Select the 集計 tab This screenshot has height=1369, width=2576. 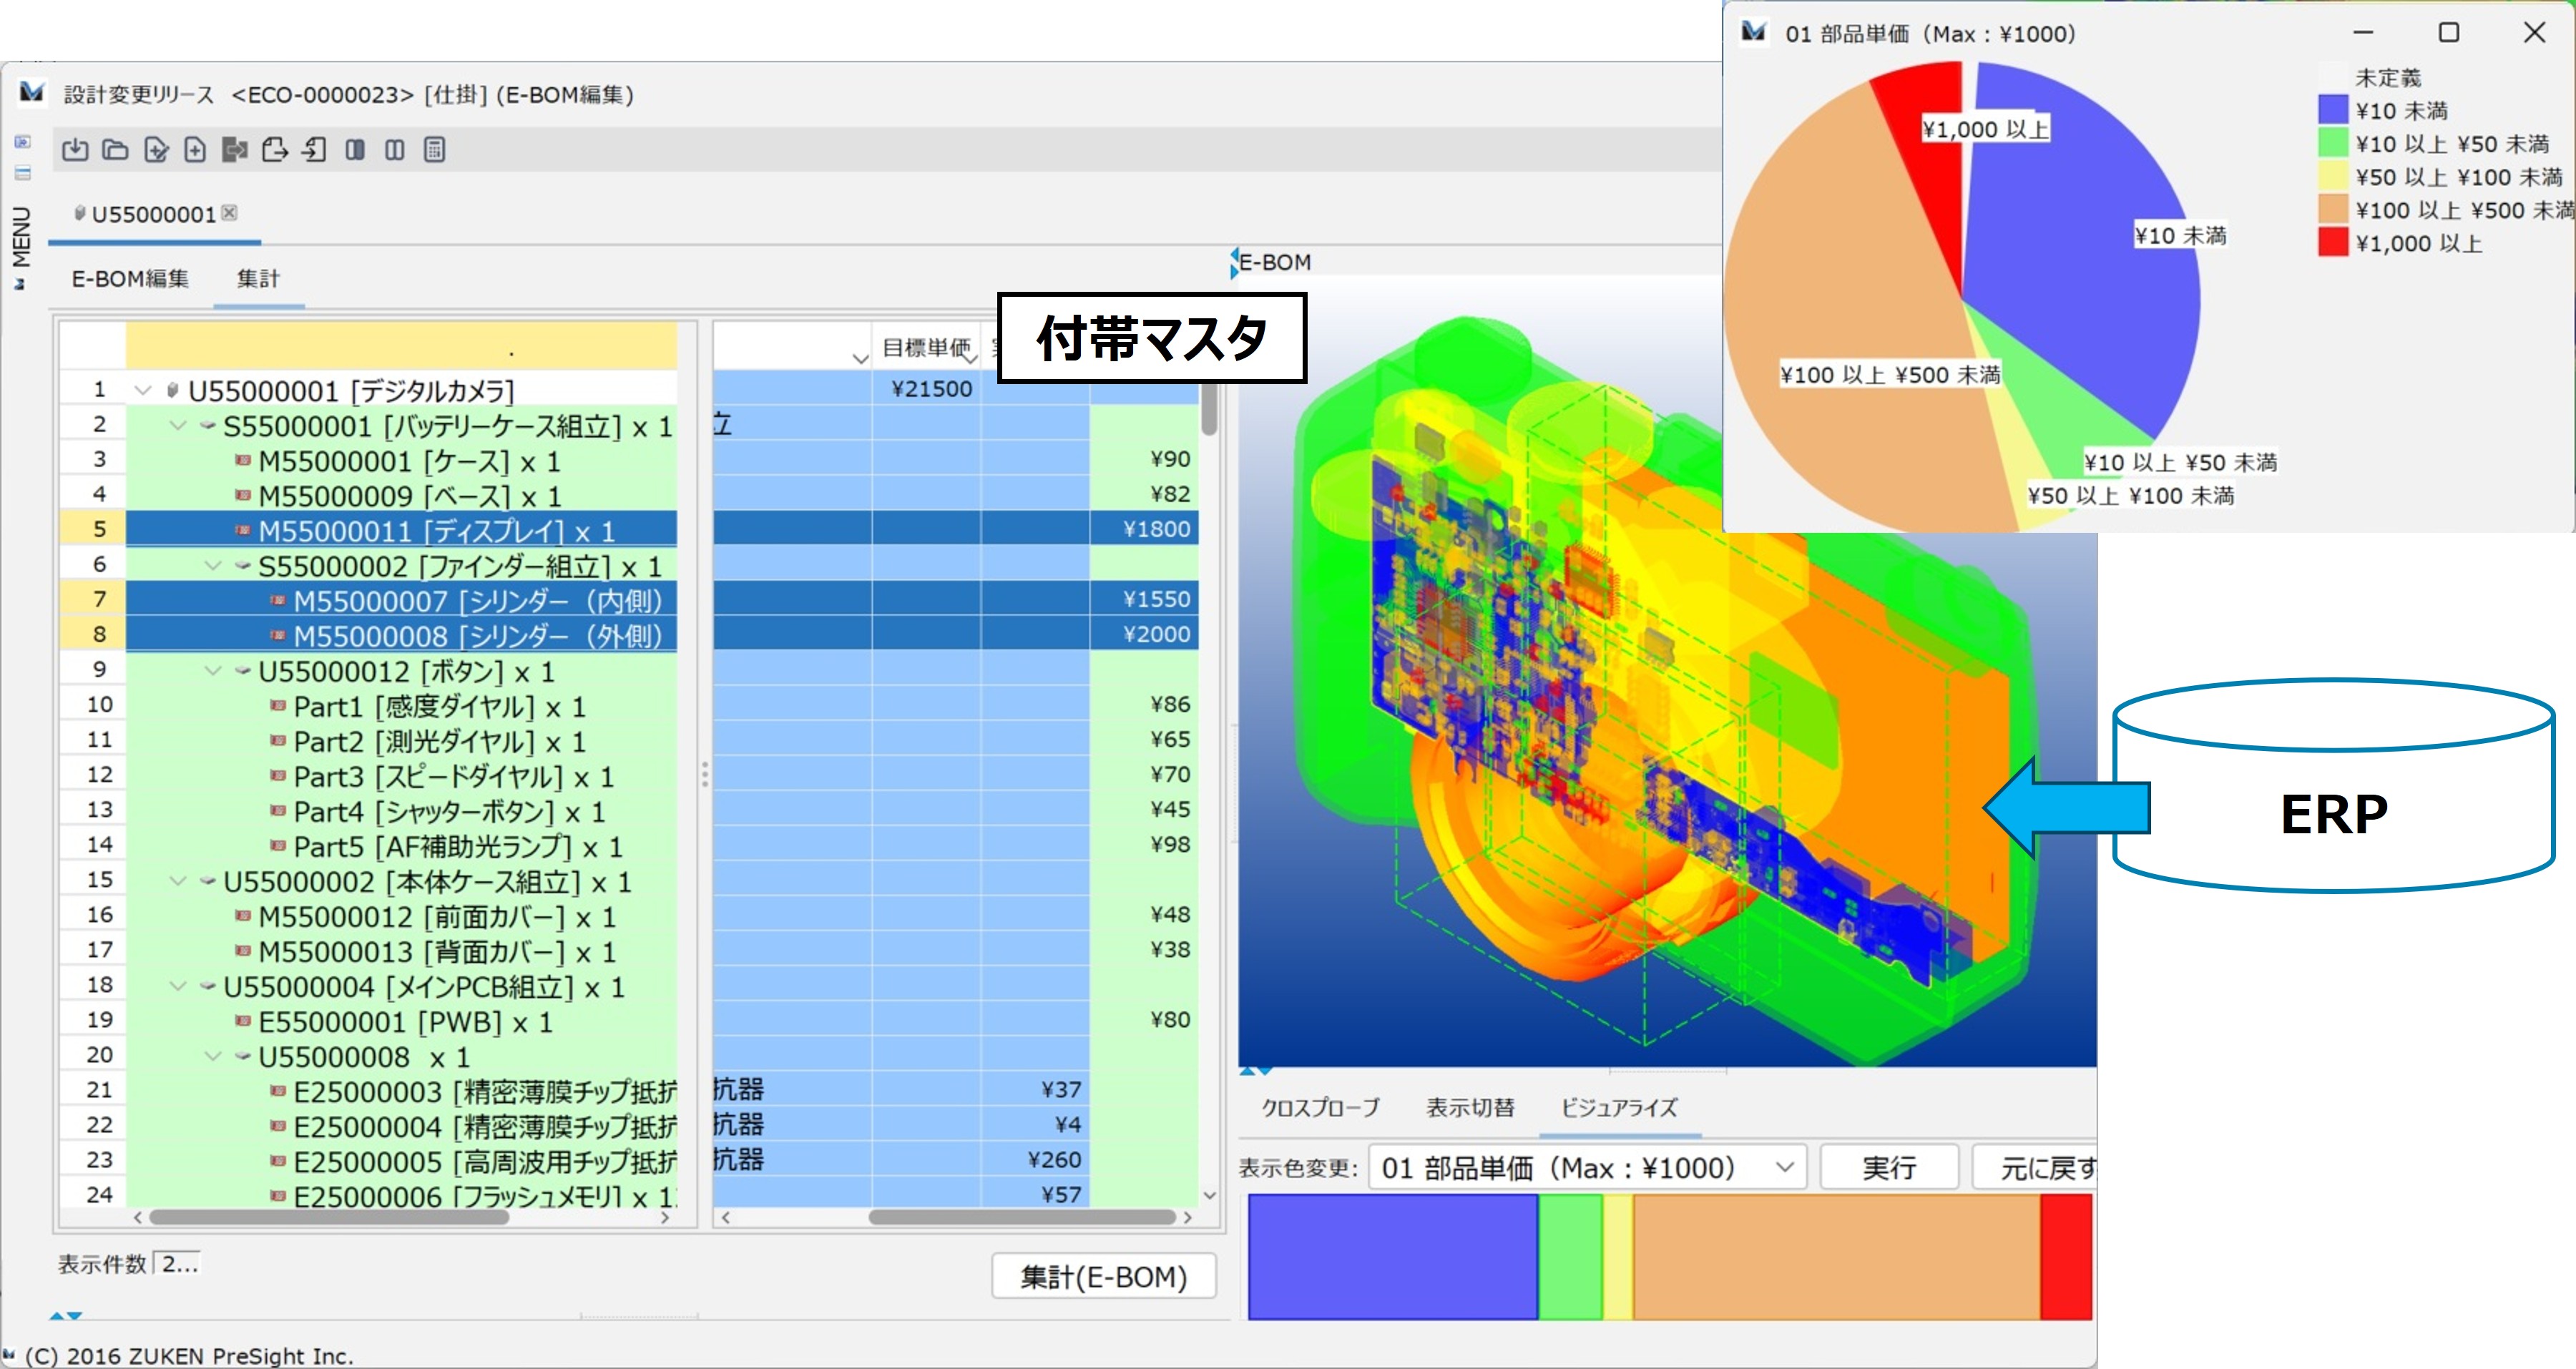(x=258, y=278)
